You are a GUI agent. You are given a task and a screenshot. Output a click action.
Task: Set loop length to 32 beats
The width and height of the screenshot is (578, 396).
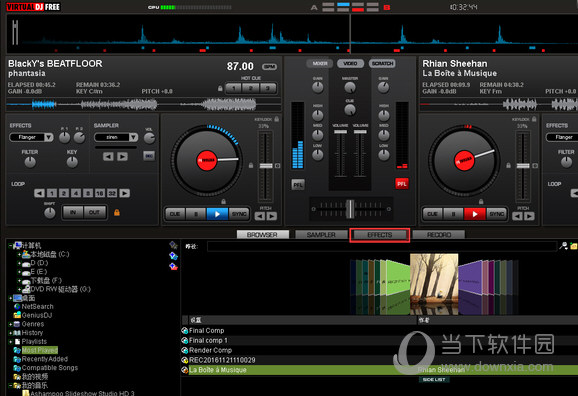112,193
